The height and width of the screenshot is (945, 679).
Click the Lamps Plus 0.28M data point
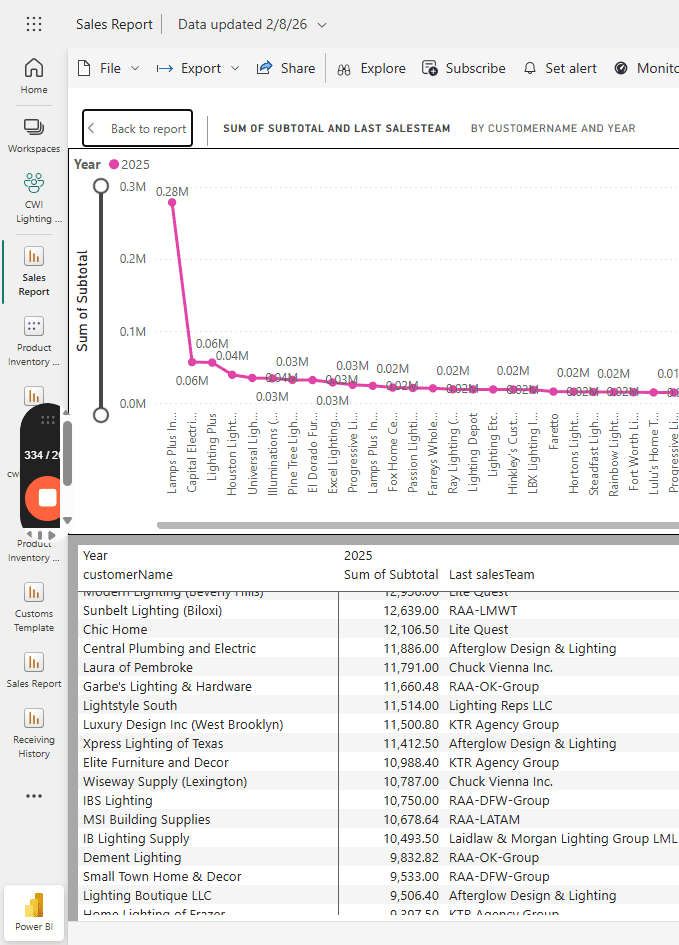[x=172, y=202]
